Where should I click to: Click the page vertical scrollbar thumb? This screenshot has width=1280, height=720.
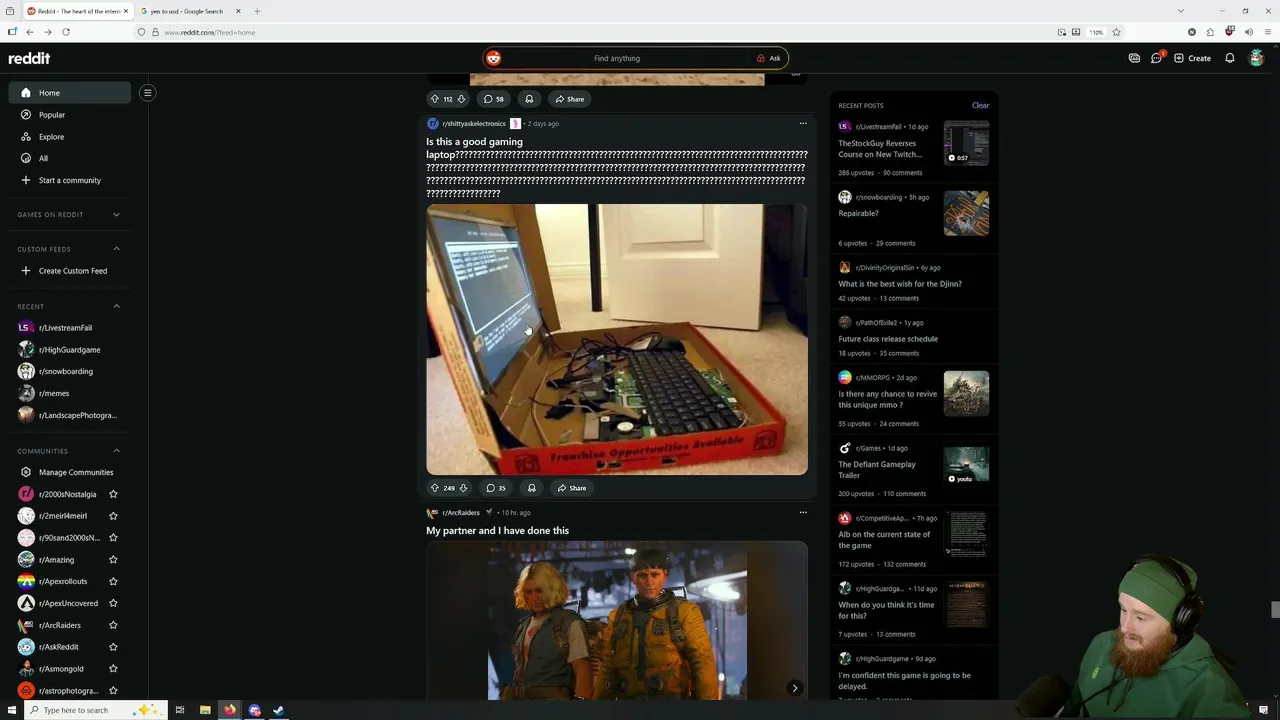1274,610
